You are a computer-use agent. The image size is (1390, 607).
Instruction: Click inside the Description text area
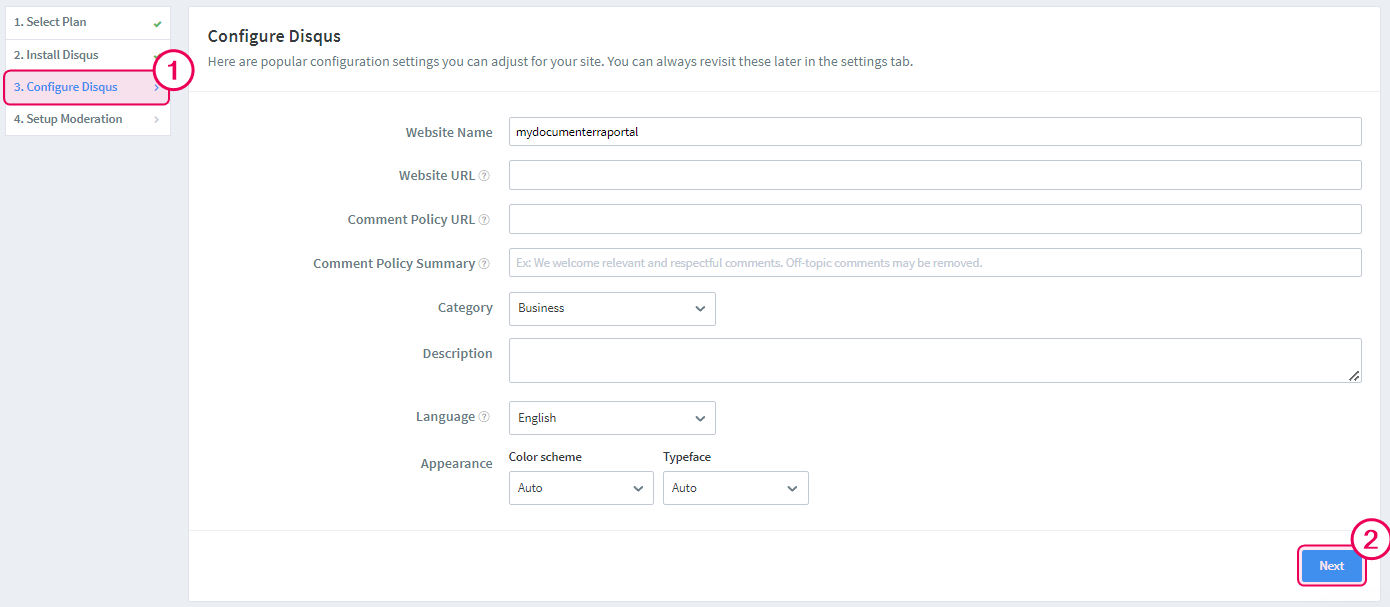[934, 360]
